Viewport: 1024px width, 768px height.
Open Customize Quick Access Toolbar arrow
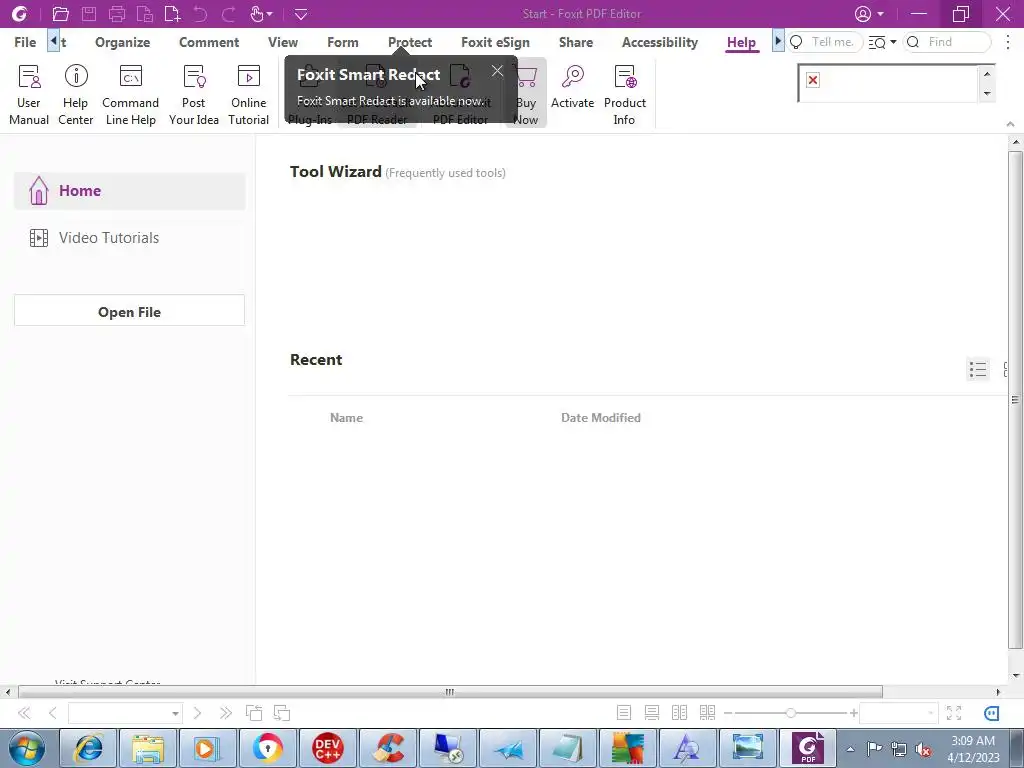[x=301, y=14]
